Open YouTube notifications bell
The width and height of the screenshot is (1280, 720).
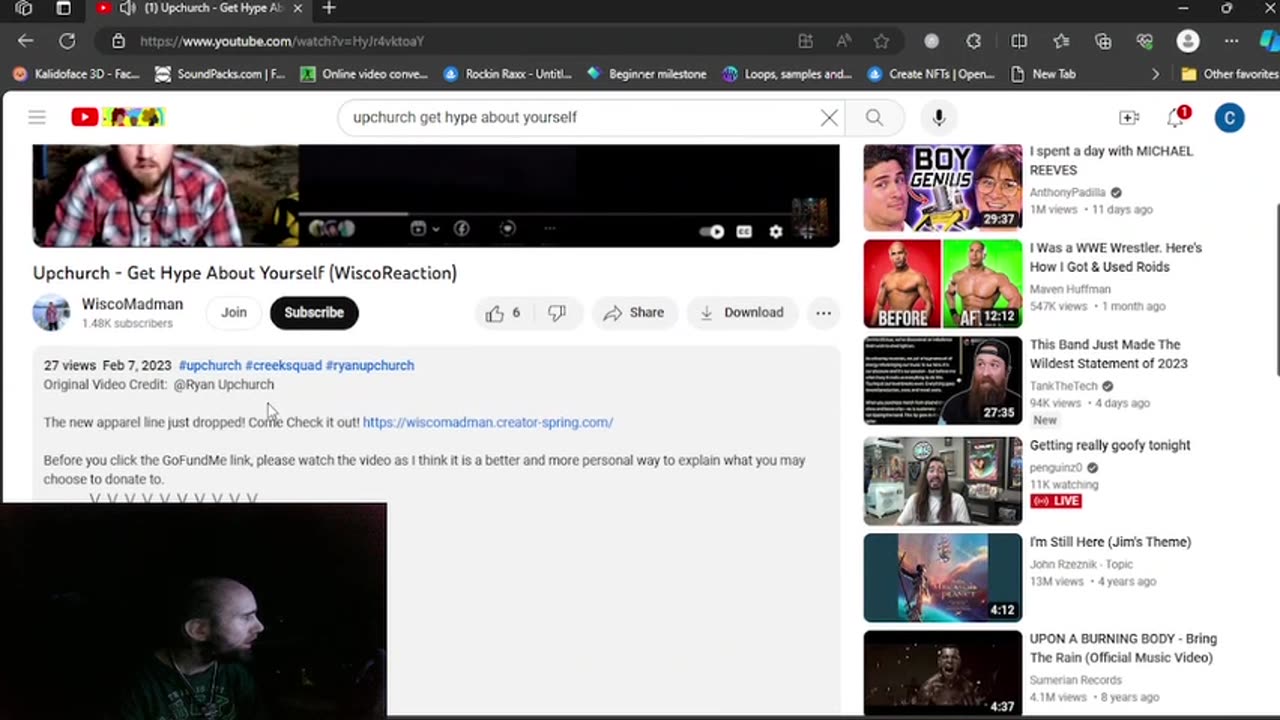(1177, 117)
